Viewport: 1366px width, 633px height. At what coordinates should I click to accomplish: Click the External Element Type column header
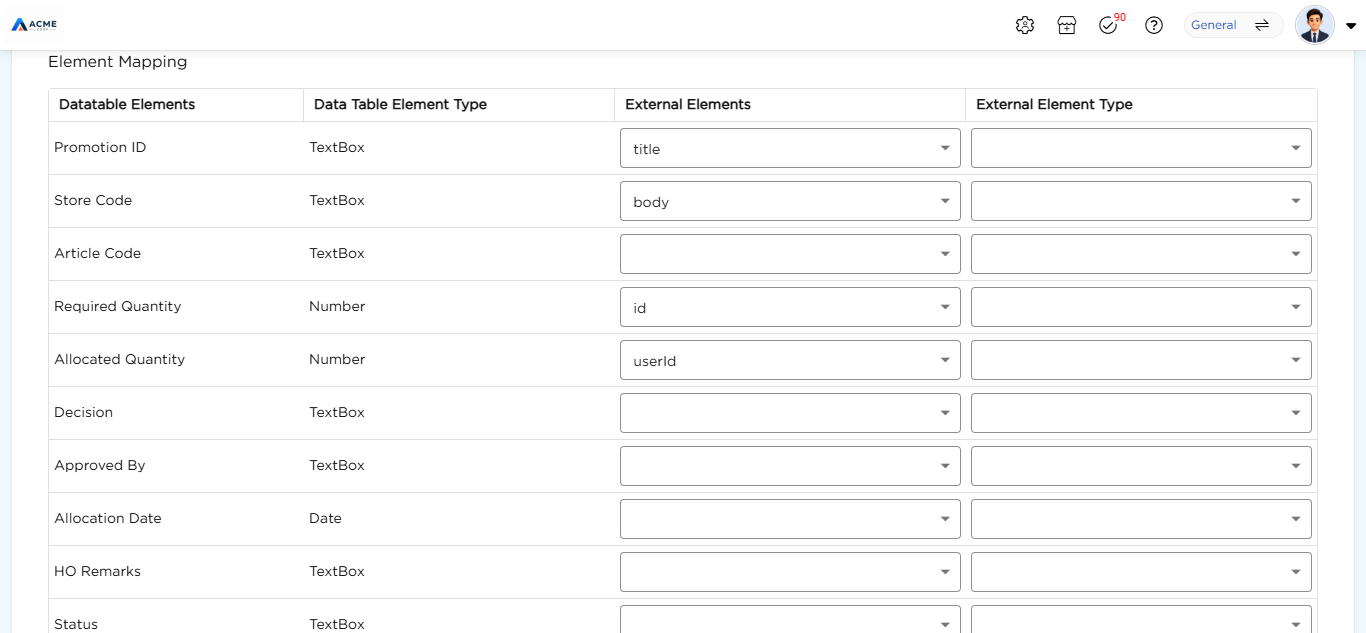point(1054,104)
